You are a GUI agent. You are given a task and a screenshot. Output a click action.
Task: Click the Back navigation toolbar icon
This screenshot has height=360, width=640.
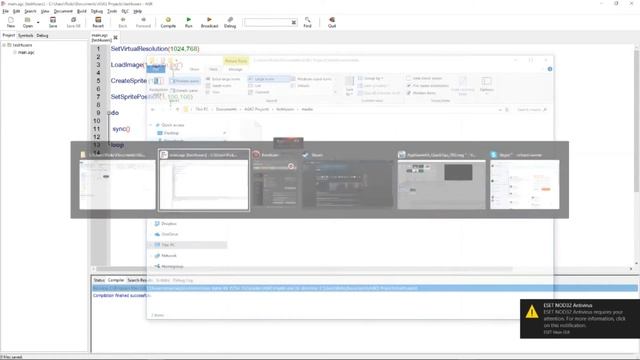(122, 22)
